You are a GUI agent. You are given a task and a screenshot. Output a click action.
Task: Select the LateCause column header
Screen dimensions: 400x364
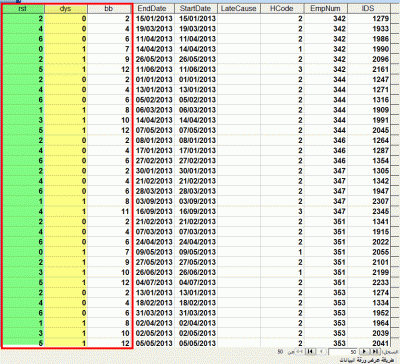coord(239,9)
